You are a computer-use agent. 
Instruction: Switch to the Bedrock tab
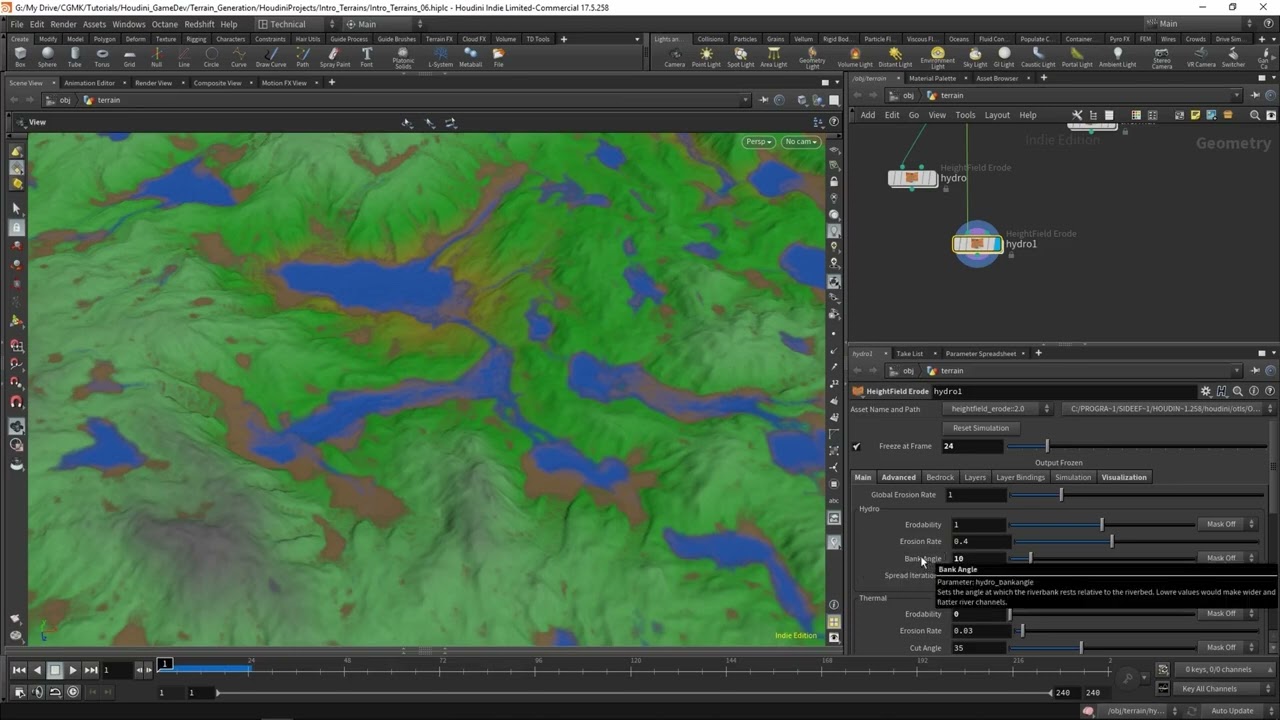point(939,477)
